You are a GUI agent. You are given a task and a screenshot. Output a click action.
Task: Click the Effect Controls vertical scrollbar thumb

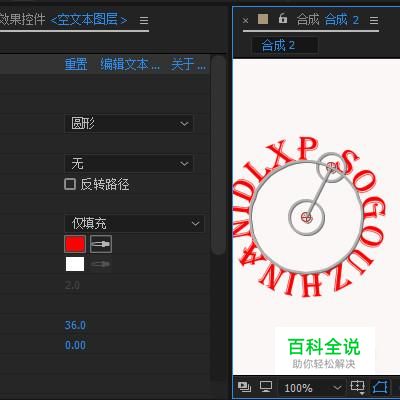218,155
